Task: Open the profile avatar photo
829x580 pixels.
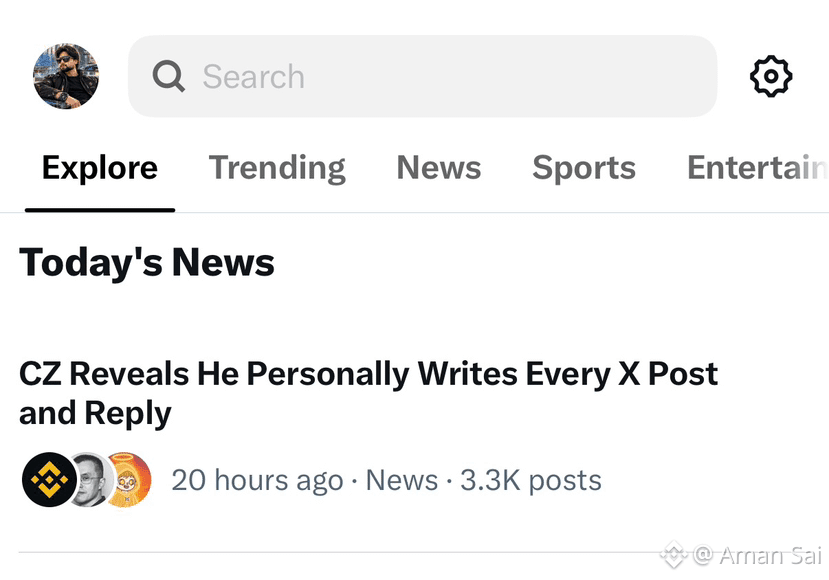Action: coord(66,76)
